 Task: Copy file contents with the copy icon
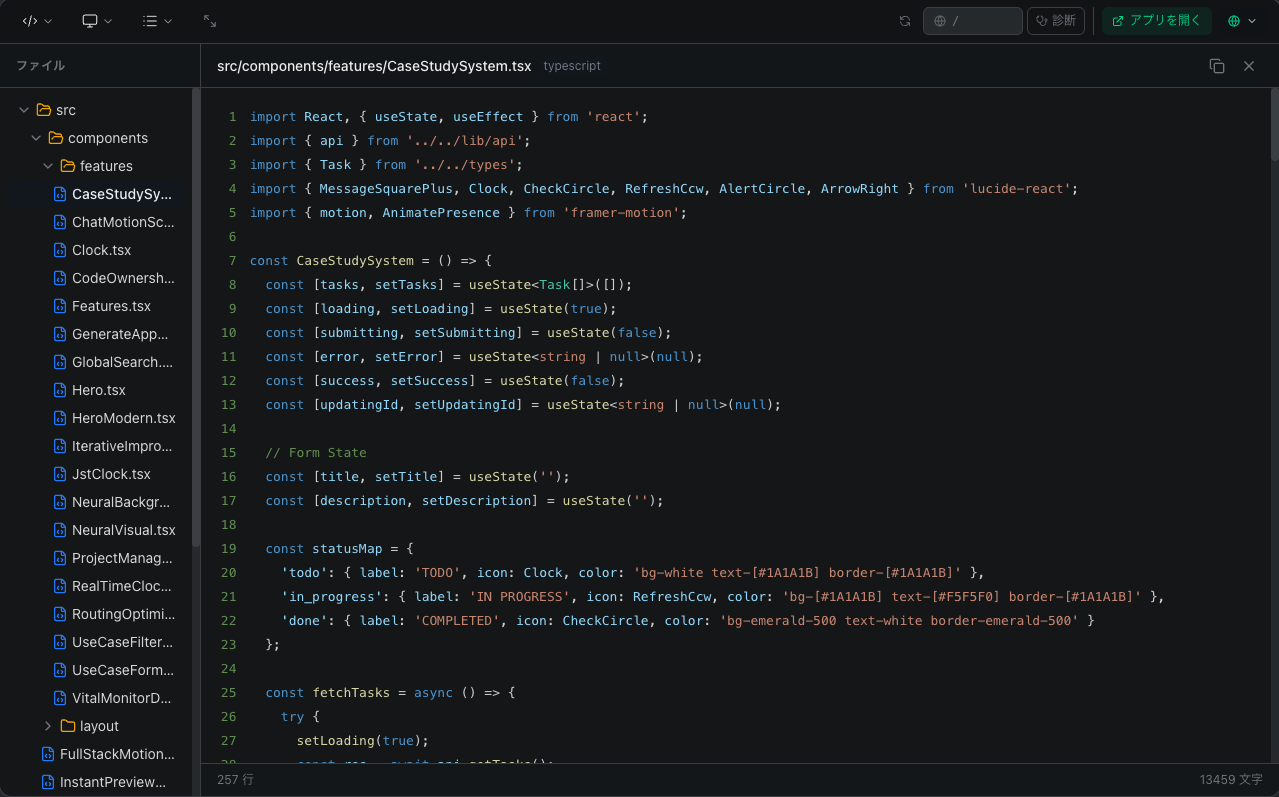click(1217, 66)
